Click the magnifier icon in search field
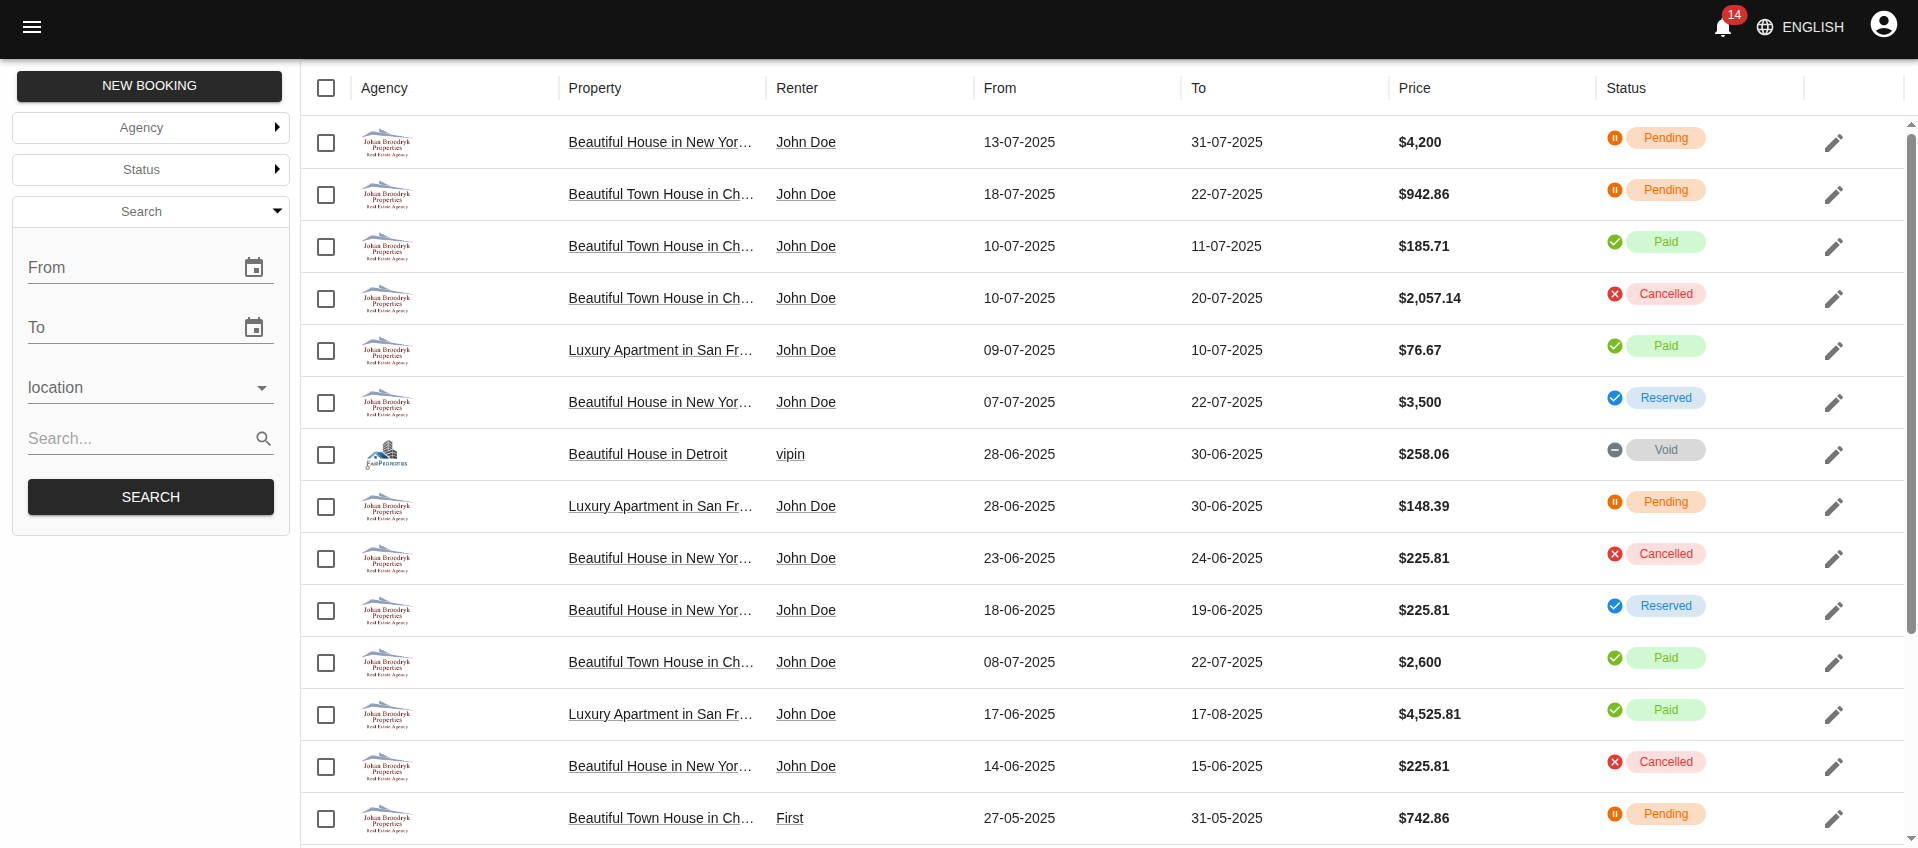This screenshot has width=1918, height=848. click(264, 439)
